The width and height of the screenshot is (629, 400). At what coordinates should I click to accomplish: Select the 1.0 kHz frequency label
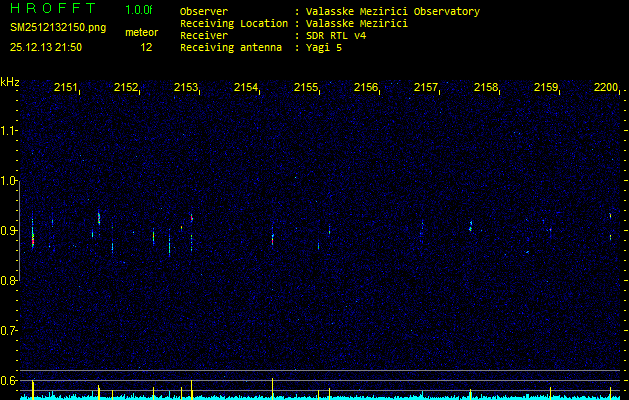pos(10,181)
